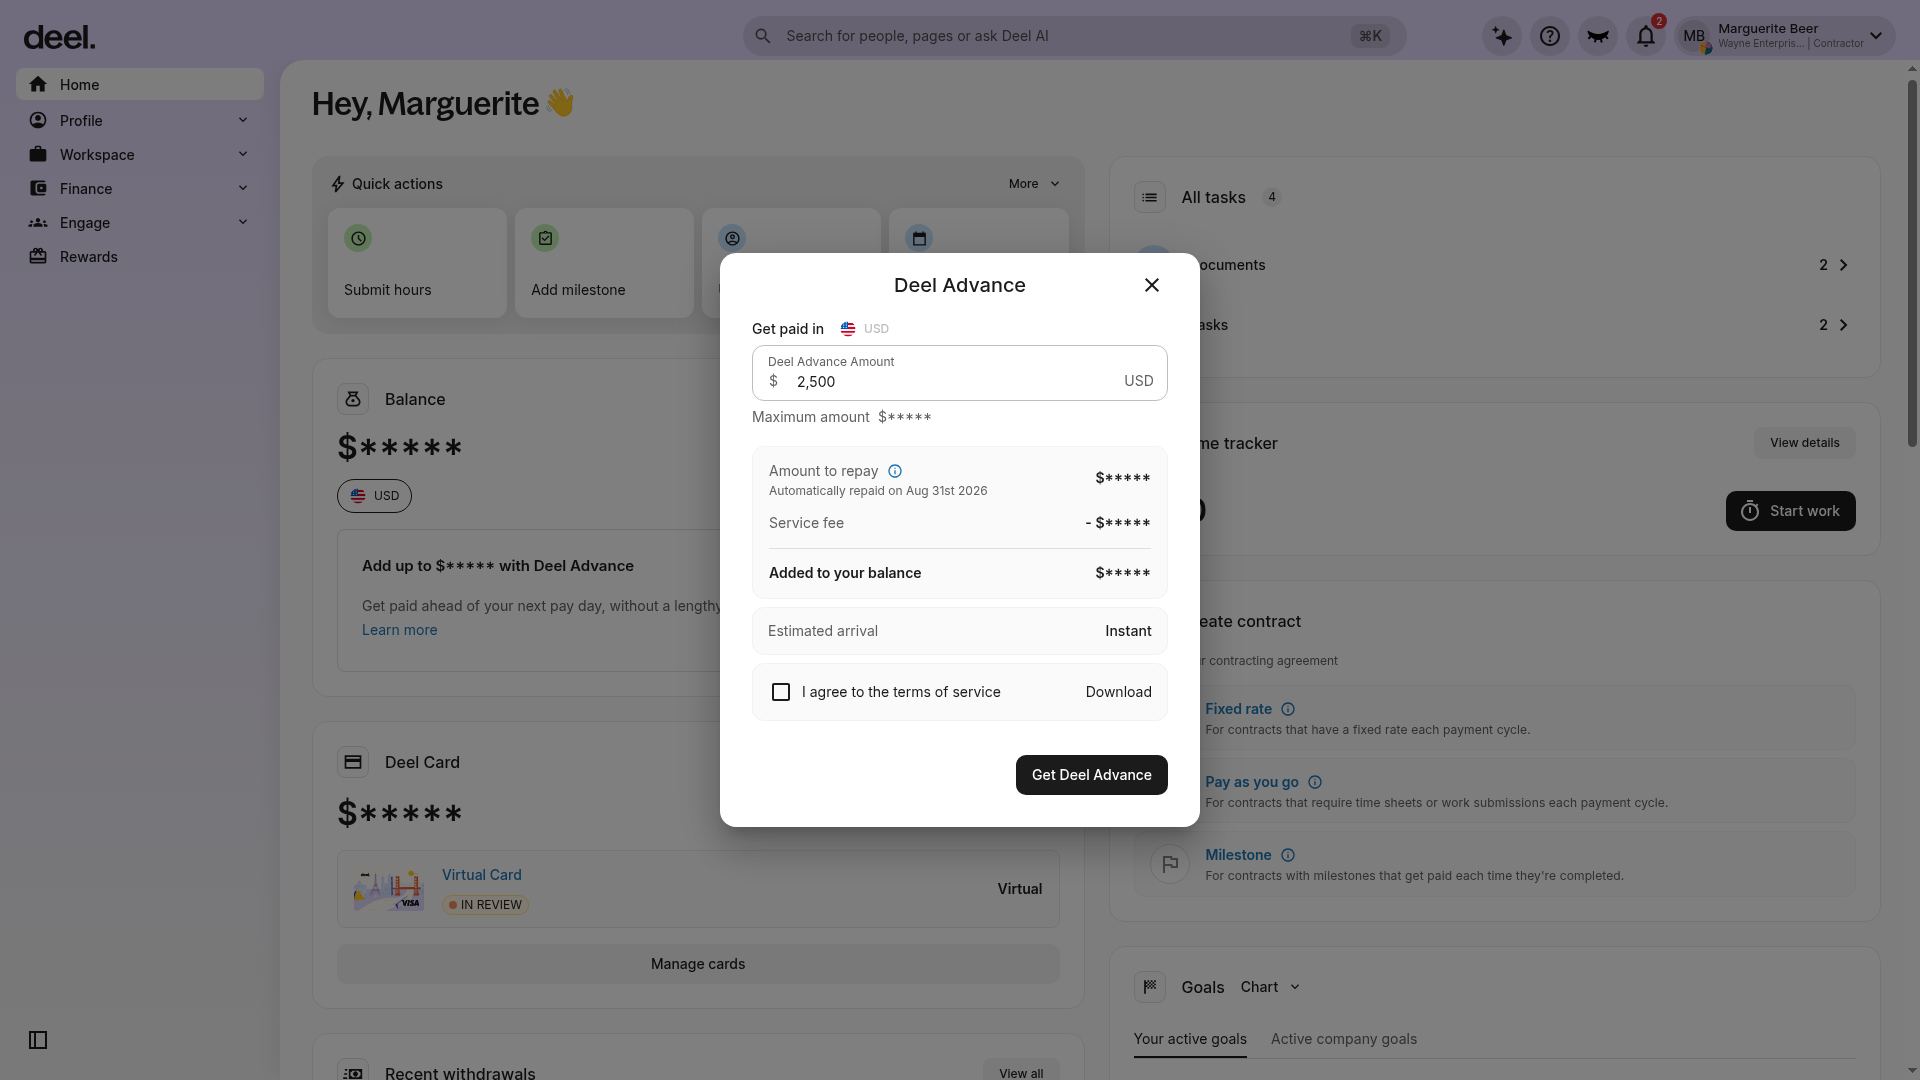Expand the Workspace sidebar menu
Image resolution: width=1920 pixels, height=1080 pixels.
tap(140, 155)
